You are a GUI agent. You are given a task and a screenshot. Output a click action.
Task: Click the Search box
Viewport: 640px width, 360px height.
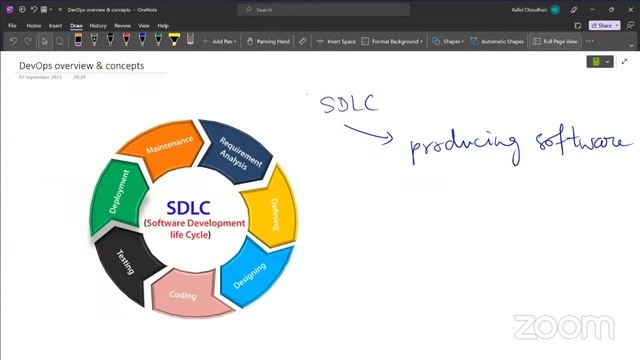pos(323,10)
